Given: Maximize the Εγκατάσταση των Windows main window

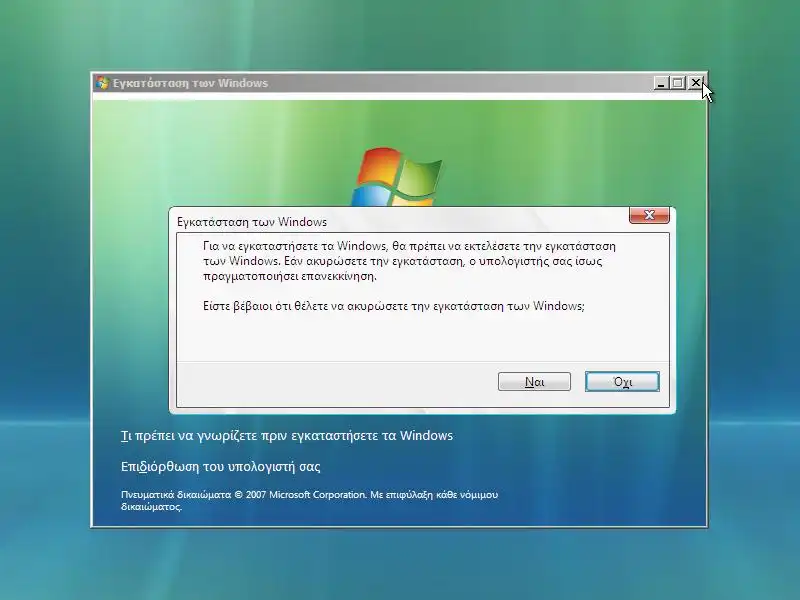Looking at the screenshot, I should 678,83.
